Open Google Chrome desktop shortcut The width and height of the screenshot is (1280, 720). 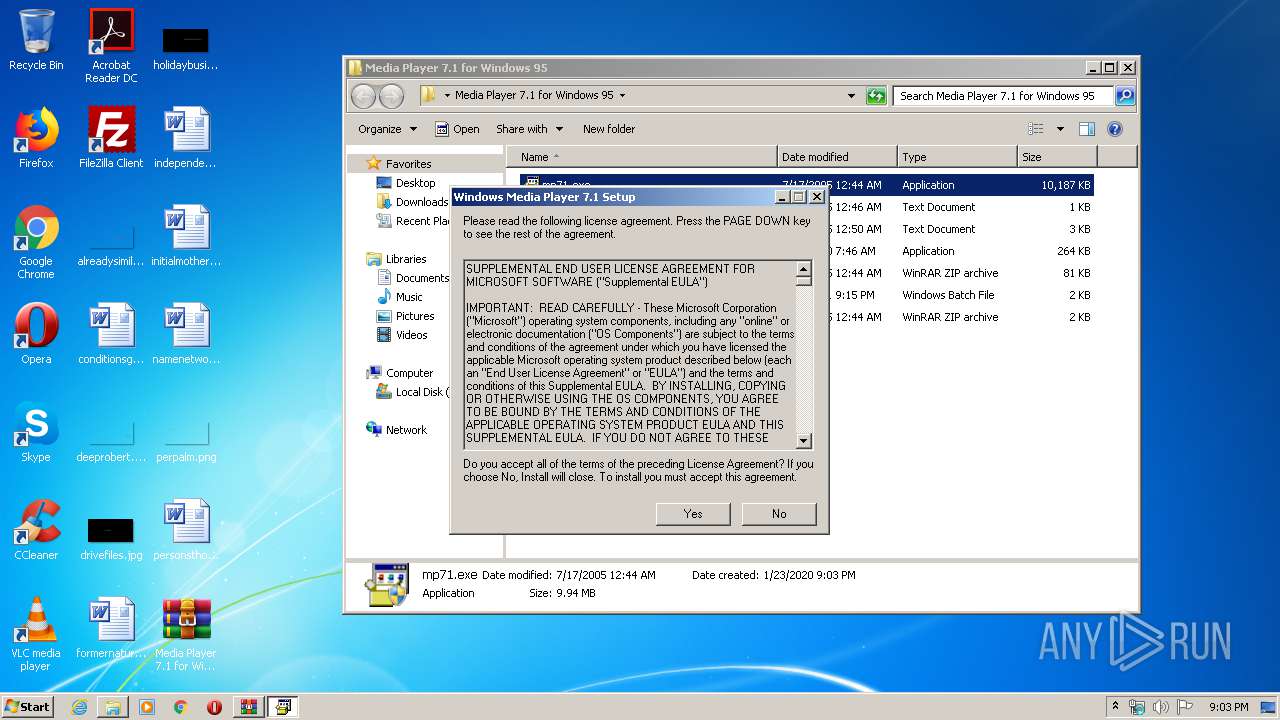point(36,242)
